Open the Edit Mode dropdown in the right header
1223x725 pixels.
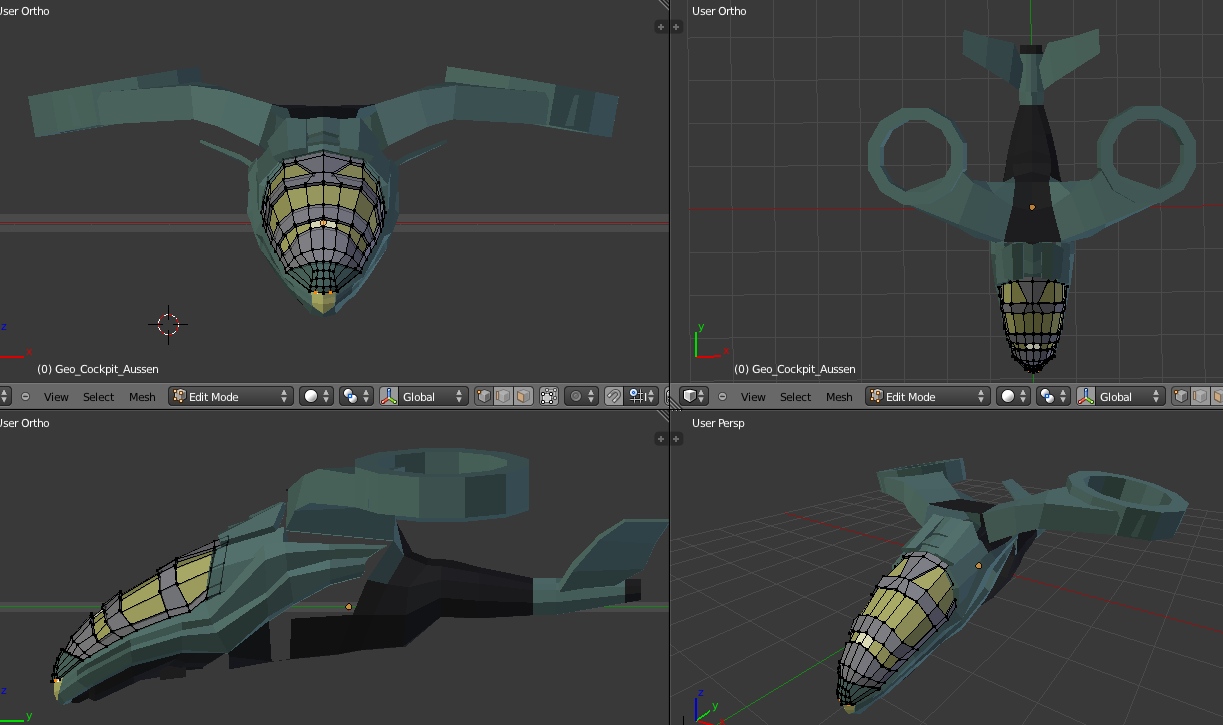coord(927,397)
